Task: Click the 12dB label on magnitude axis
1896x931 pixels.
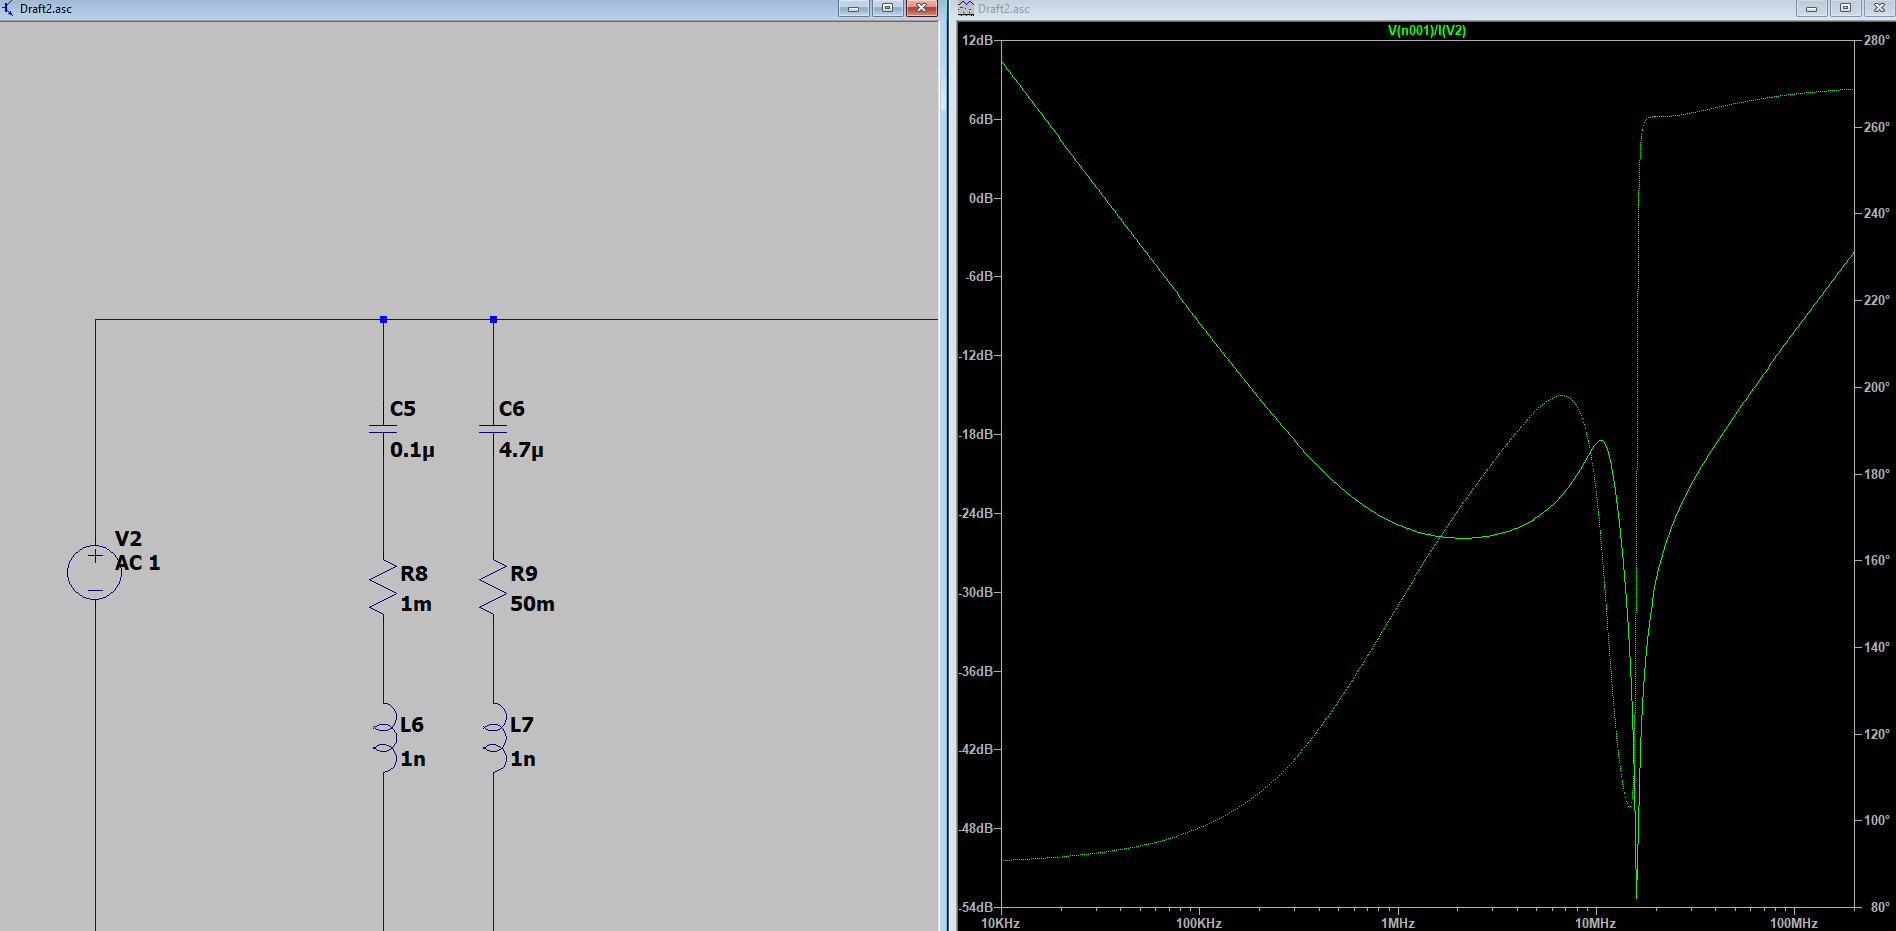Action: pos(977,40)
